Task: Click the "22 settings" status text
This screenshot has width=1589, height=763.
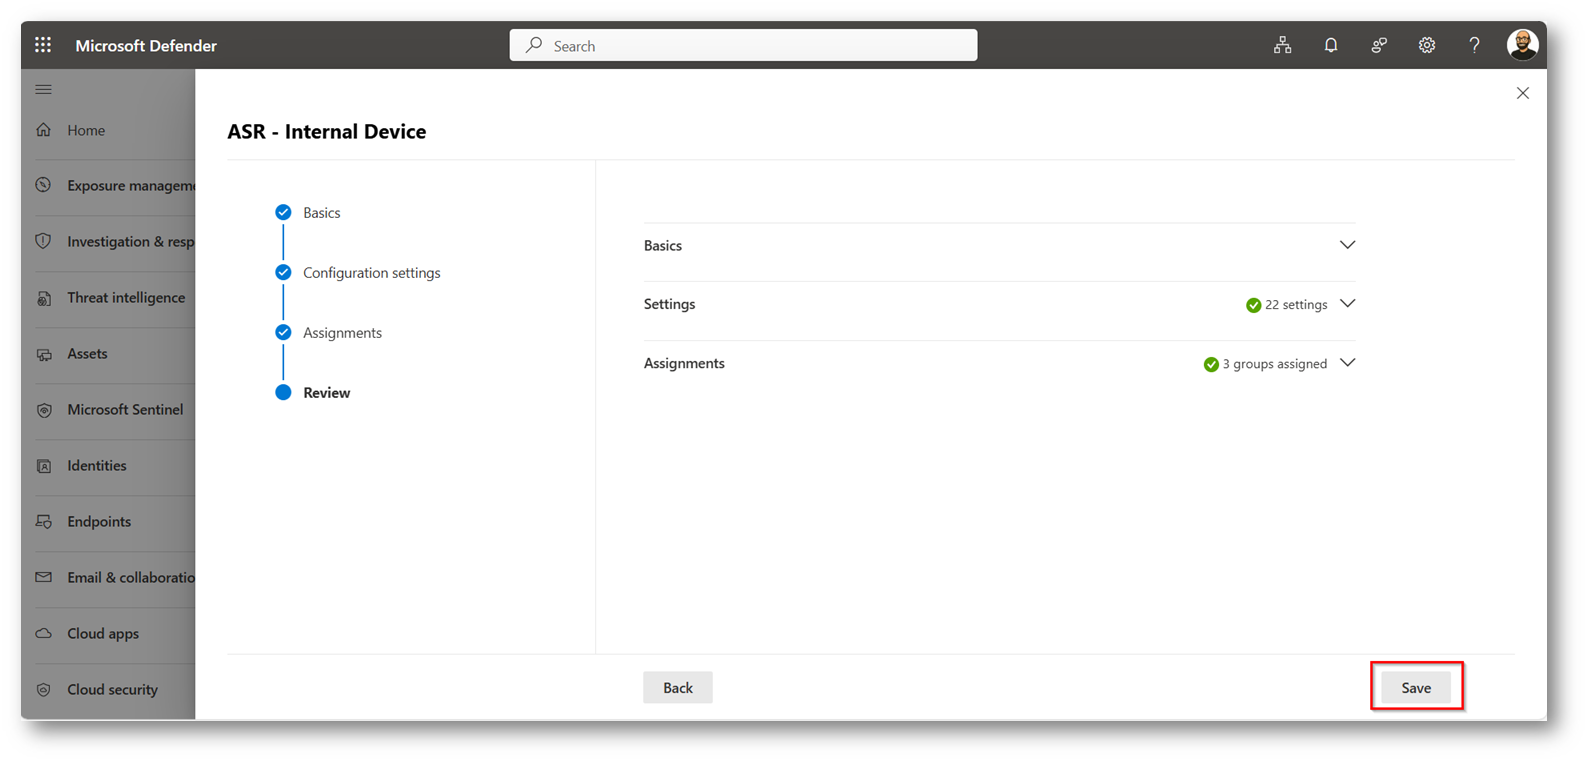Action: 1296,305
